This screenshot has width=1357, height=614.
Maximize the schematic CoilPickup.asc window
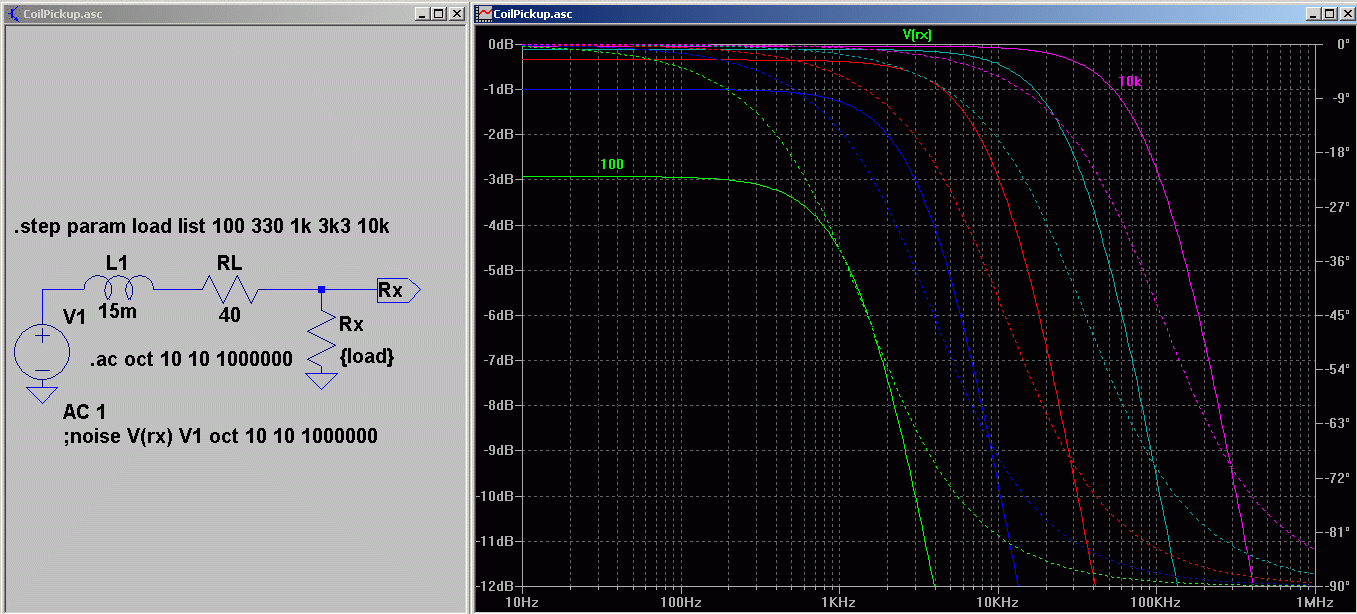pos(439,13)
